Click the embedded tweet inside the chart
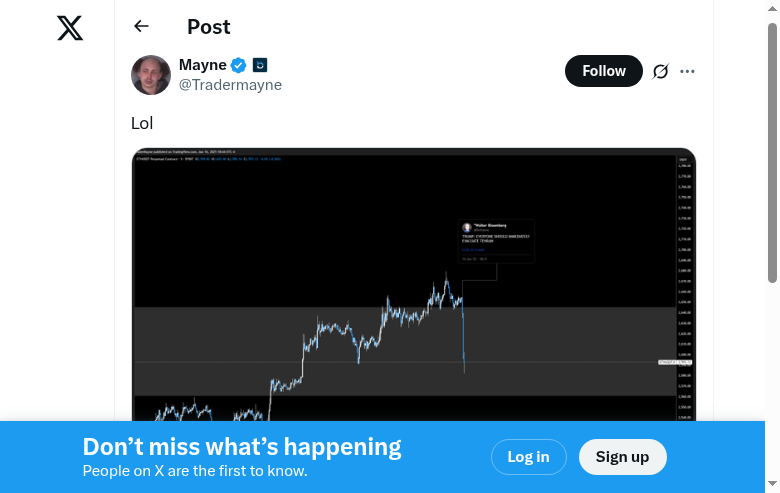The height and width of the screenshot is (493, 780). pyautogui.click(x=496, y=241)
